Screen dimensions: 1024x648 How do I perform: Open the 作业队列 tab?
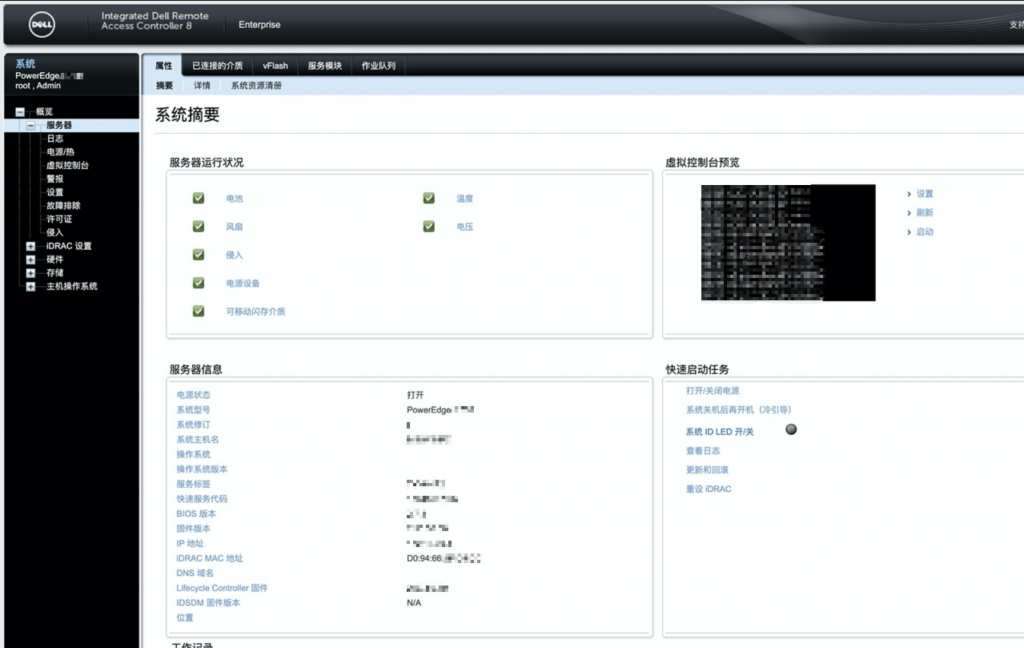[378, 66]
